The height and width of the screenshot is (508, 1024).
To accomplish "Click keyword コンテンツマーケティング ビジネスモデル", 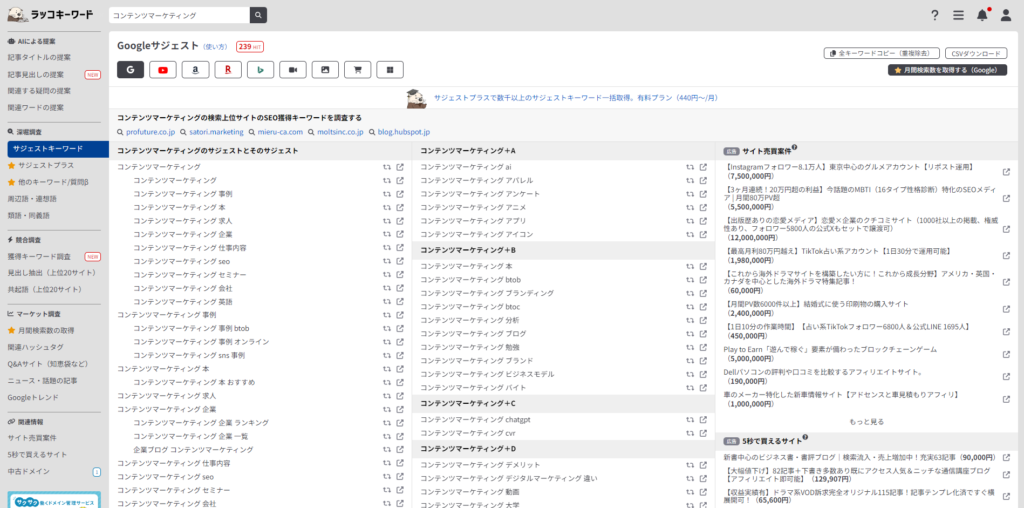I will click(487, 374).
